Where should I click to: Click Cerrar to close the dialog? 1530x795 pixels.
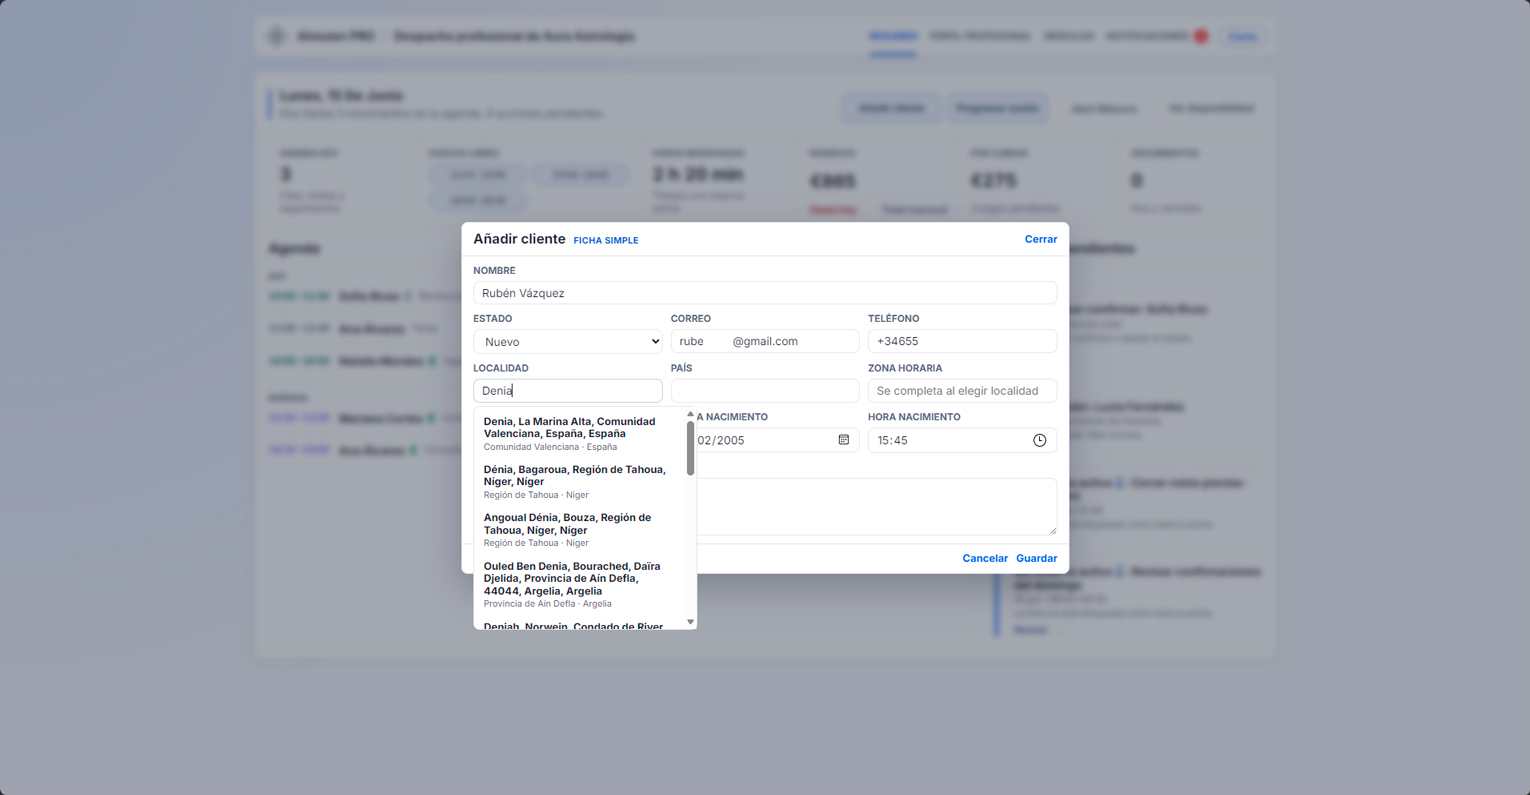[1040, 239]
